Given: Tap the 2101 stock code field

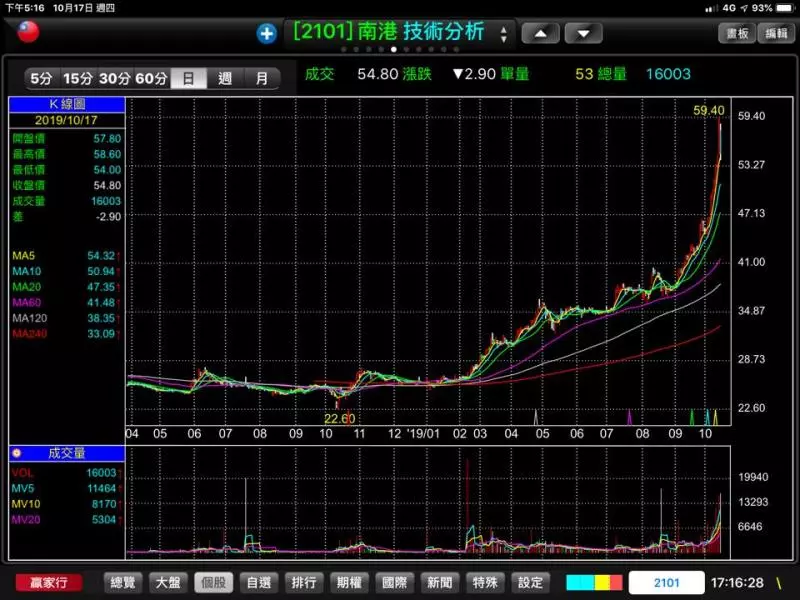Looking at the screenshot, I should [x=667, y=583].
